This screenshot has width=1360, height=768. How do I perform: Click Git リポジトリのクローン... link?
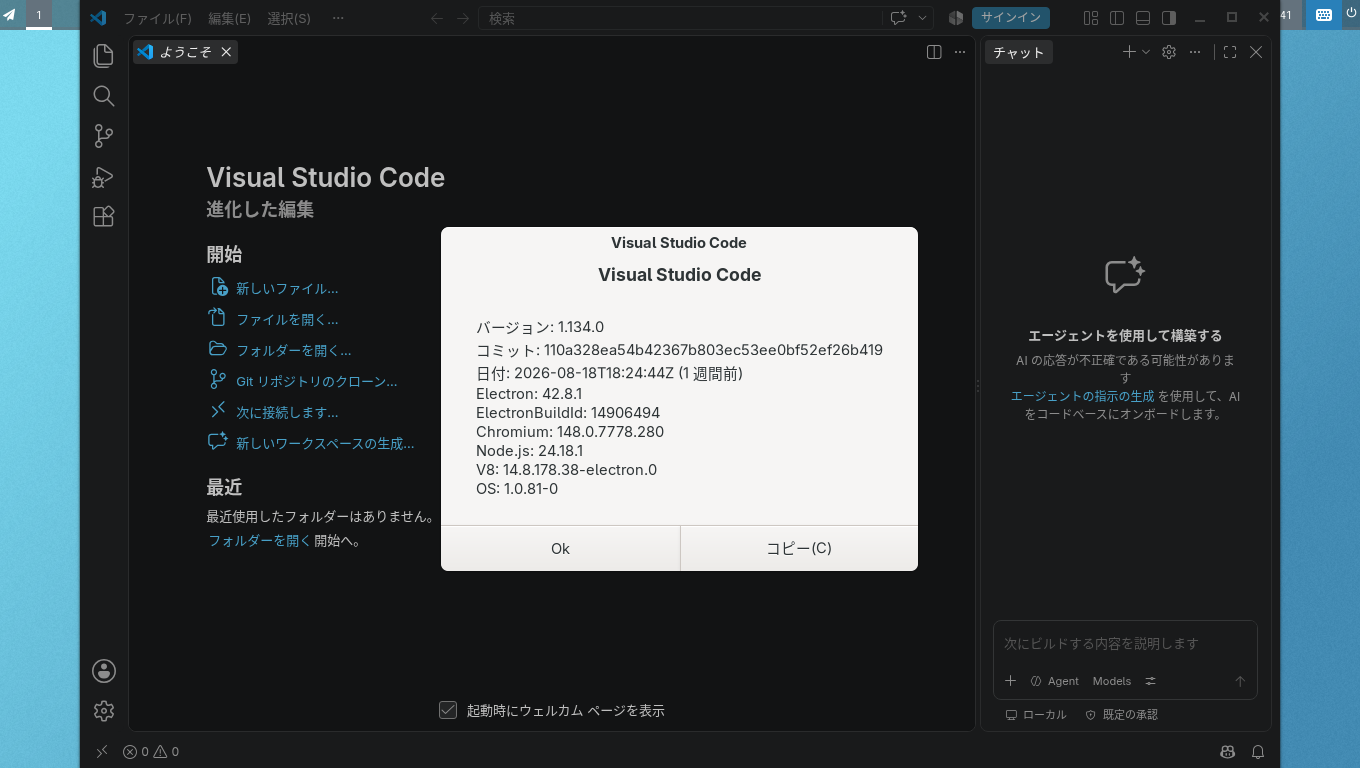(x=317, y=381)
